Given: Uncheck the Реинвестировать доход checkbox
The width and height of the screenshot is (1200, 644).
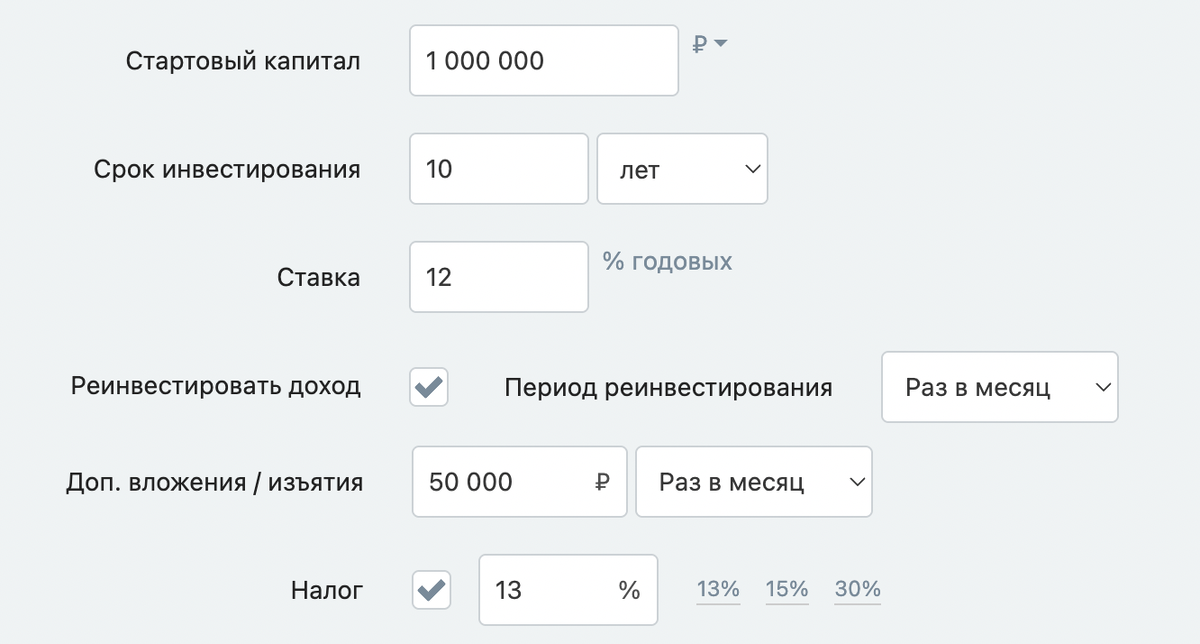Looking at the screenshot, I should pos(428,387).
